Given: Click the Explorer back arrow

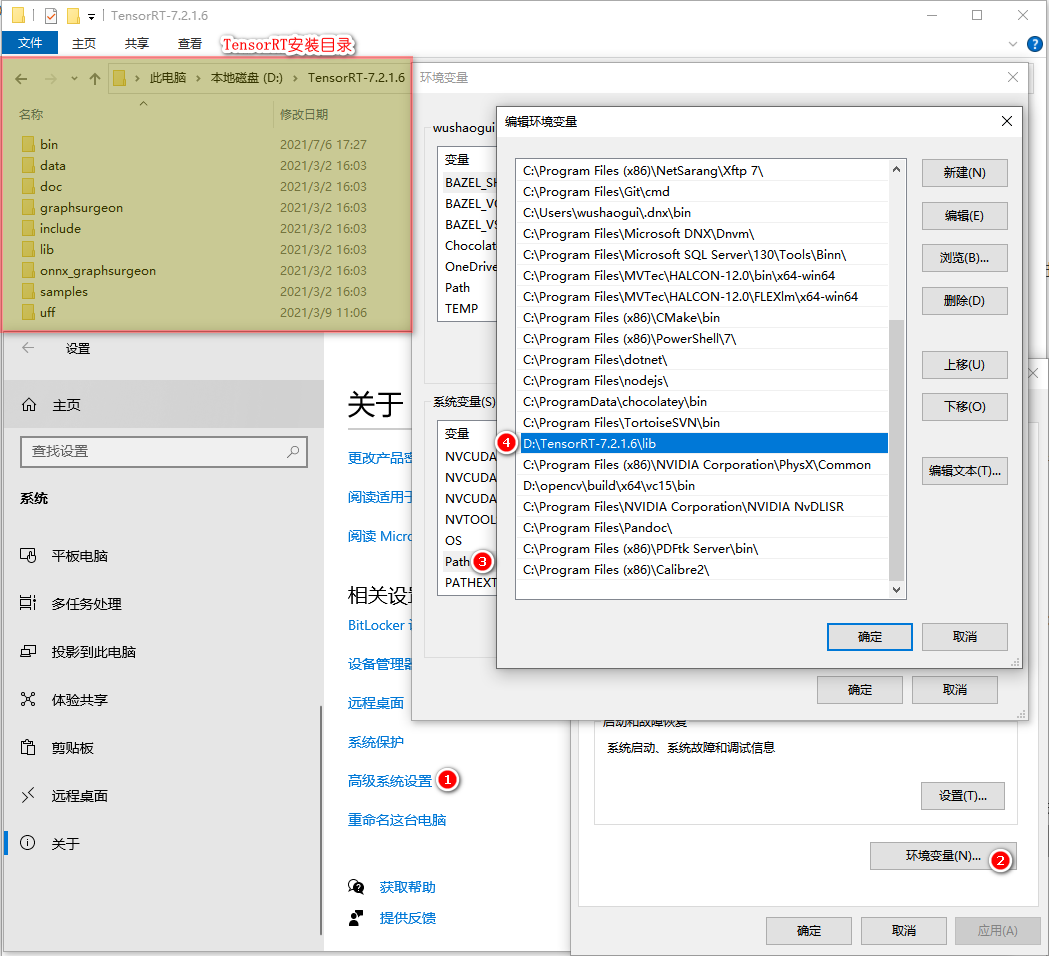Looking at the screenshot, I should pyautogui.click(x=21, y=78).
